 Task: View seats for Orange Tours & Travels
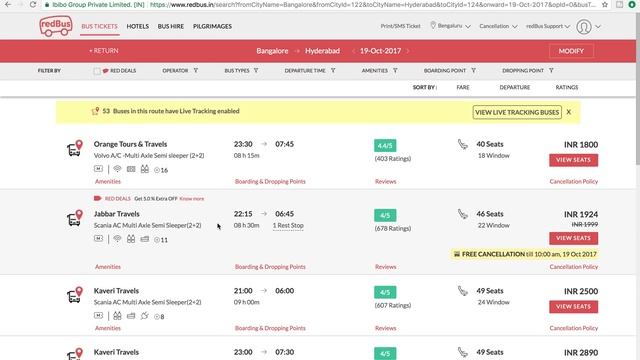[x=573, y=160]
